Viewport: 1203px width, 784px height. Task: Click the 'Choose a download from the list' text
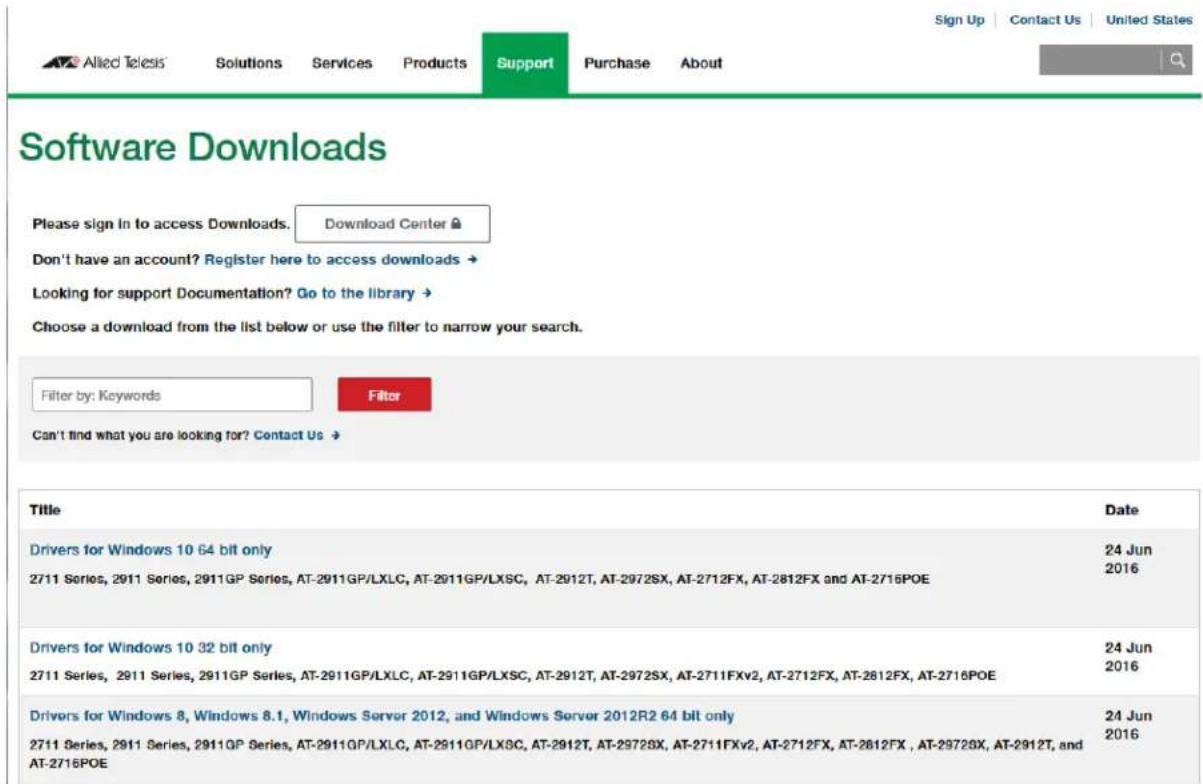(307, 327)
